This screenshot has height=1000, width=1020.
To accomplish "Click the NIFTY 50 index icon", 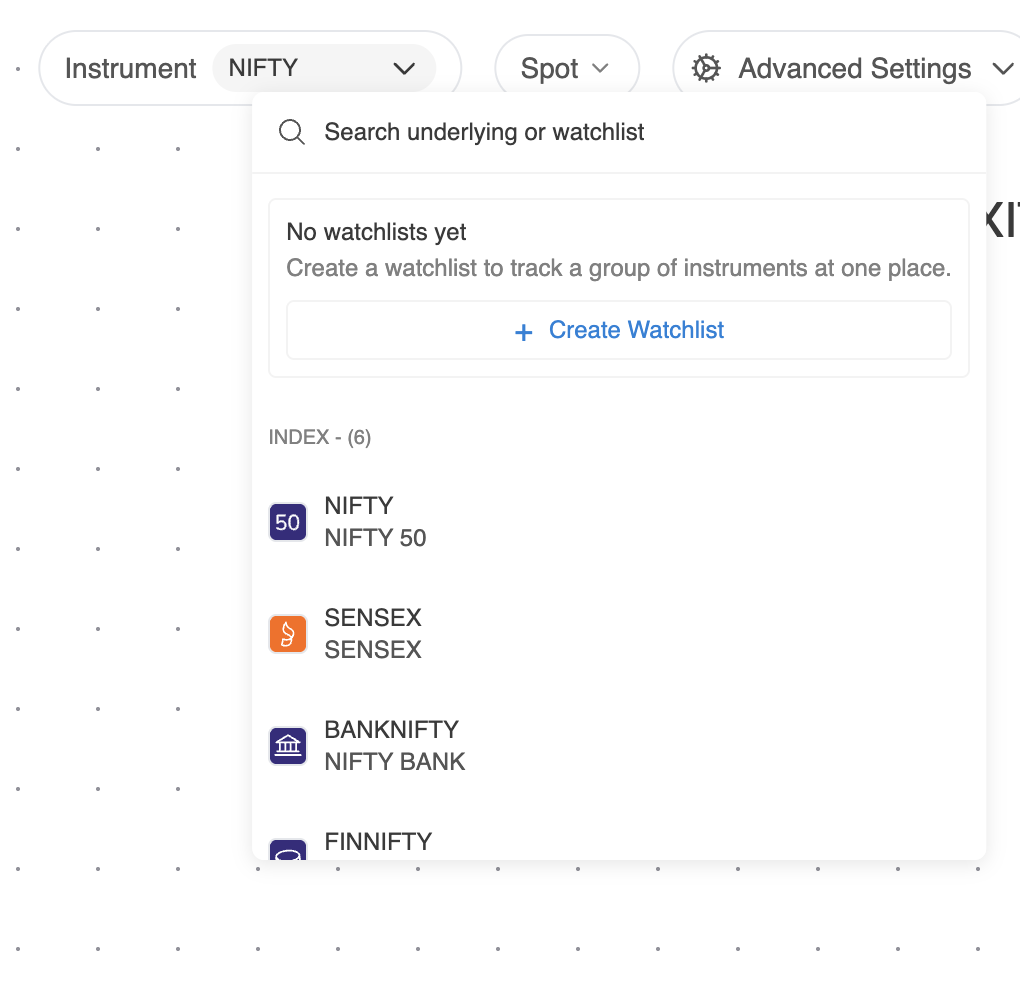I will coord(288,522).
